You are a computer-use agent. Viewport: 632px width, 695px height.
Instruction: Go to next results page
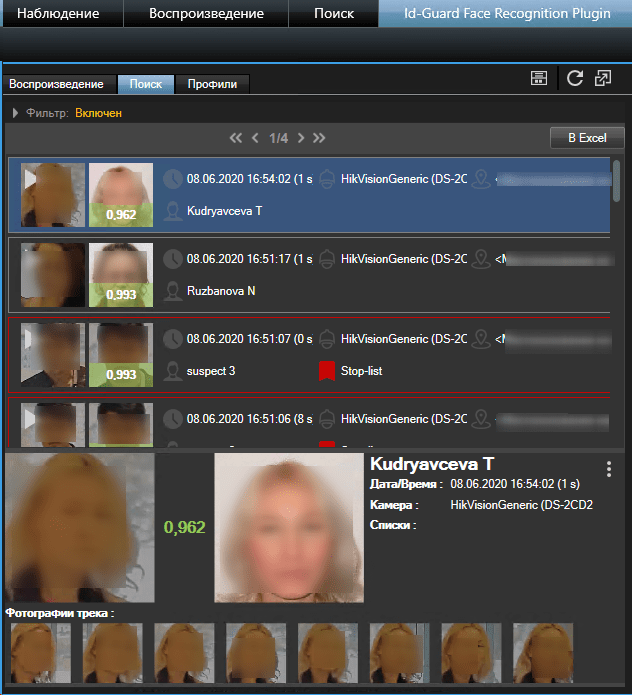[300, 138]
